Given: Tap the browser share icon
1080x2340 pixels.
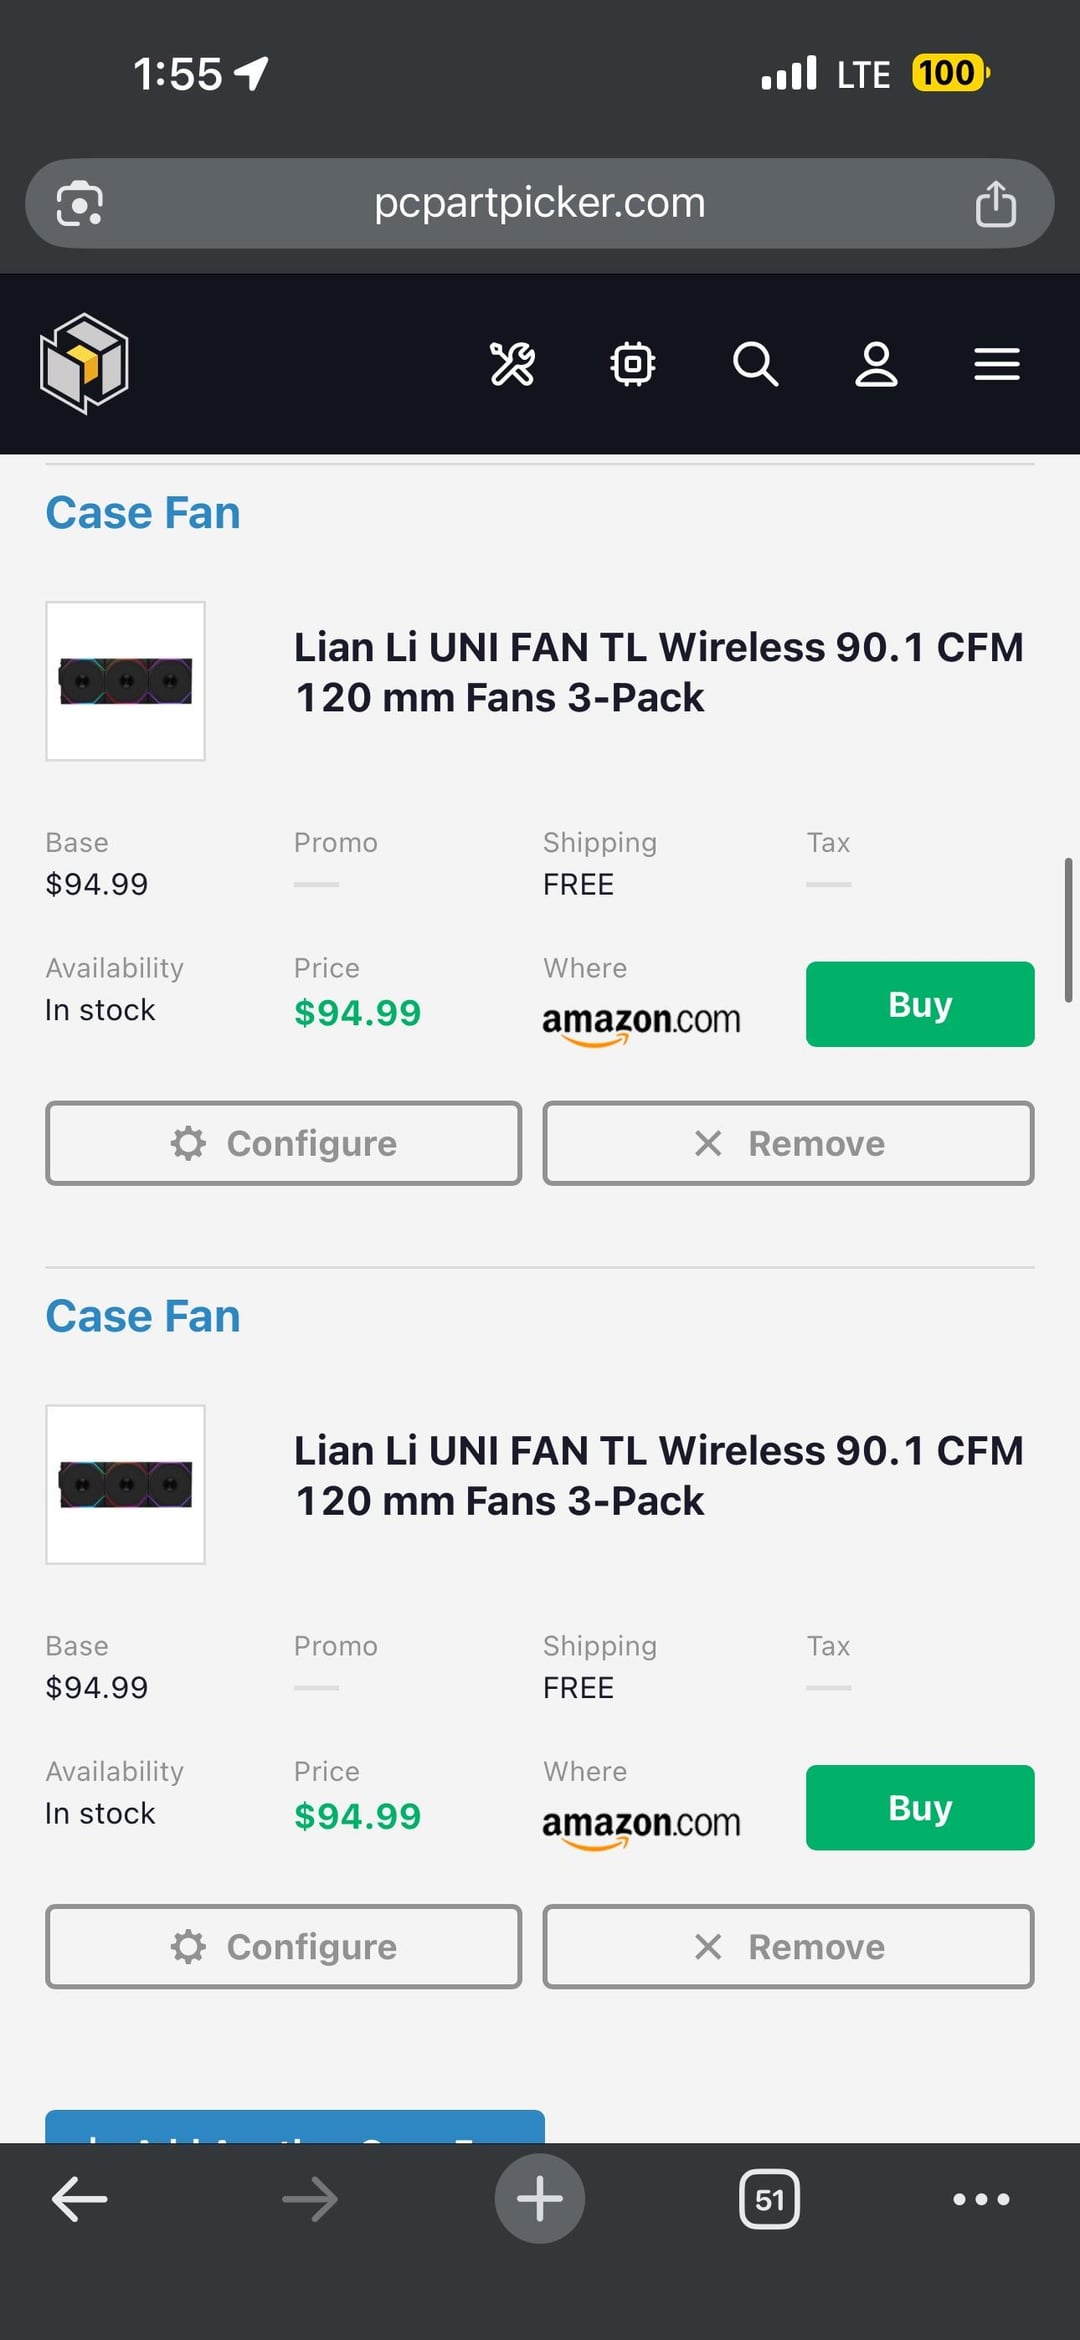Looking at the screenshot, I should tap(995, 204).
